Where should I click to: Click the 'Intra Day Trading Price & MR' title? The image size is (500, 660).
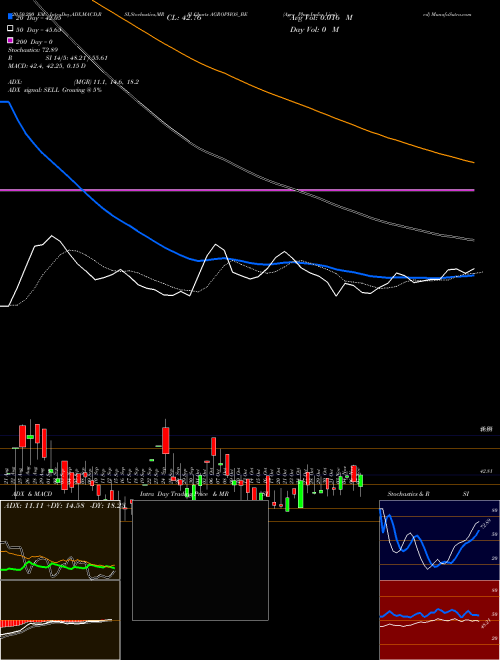click(184, 494)
